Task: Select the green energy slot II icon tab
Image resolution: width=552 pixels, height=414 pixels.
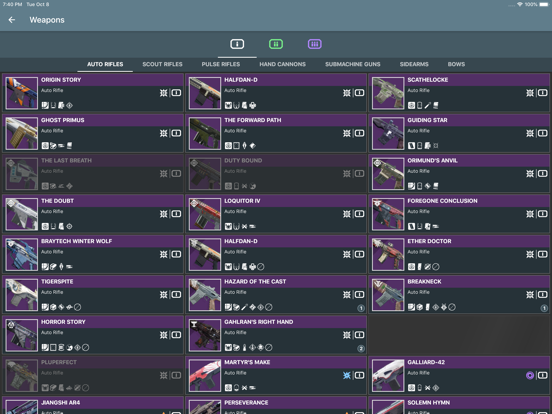Action: 276,44
